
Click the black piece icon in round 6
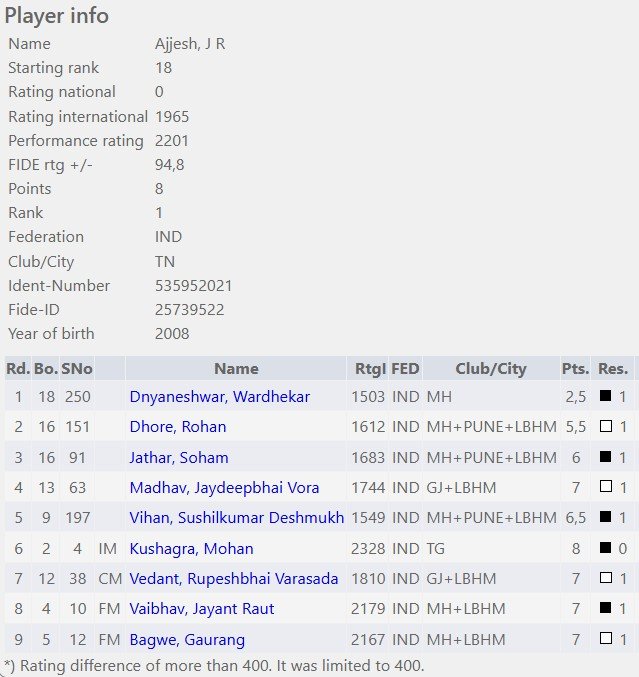tap(605, 547)
